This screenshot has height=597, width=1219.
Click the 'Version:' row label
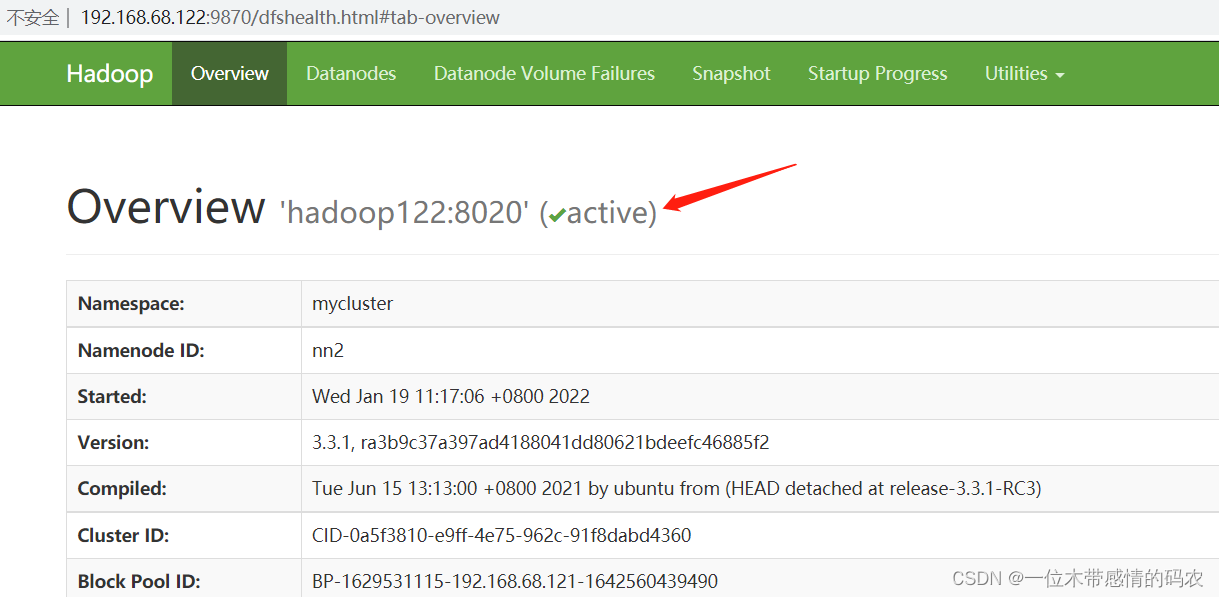113,442
